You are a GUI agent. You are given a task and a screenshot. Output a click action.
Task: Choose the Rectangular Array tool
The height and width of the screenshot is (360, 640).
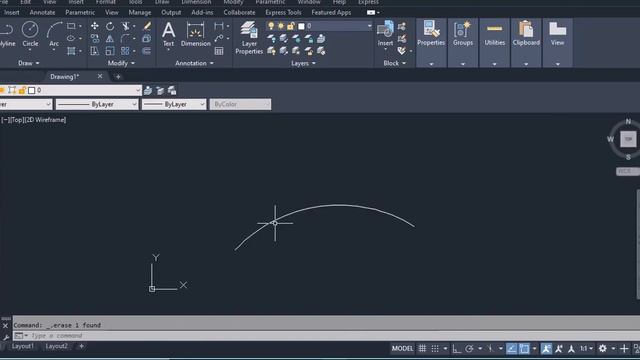(x=125, y=51)
